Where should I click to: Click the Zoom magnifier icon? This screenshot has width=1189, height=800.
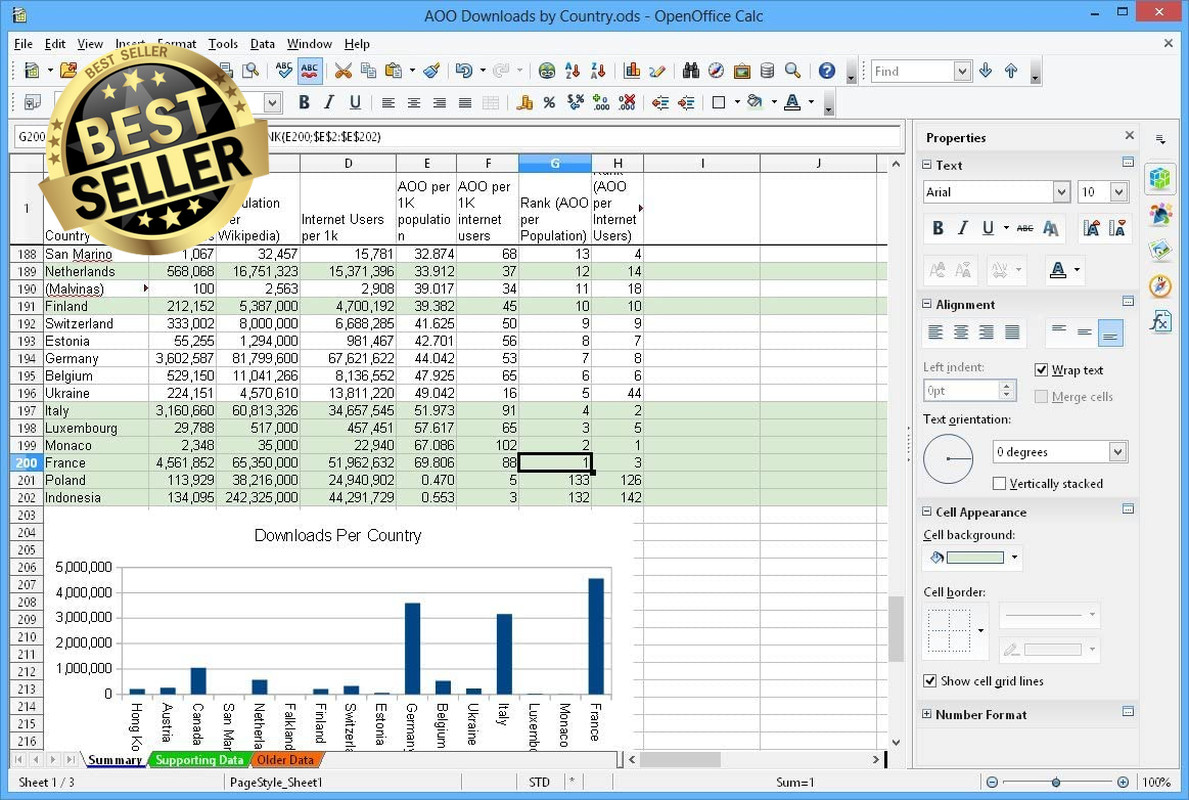pyautogui.click(x=793, y=71)
